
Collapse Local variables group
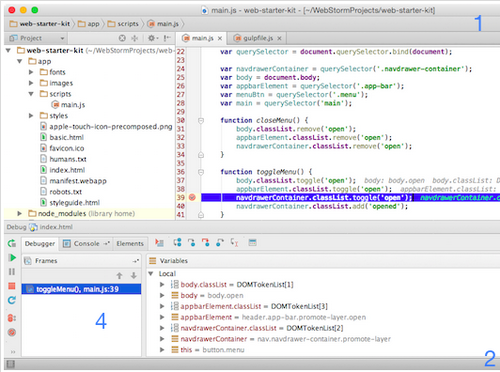click(x=151, y=274)
